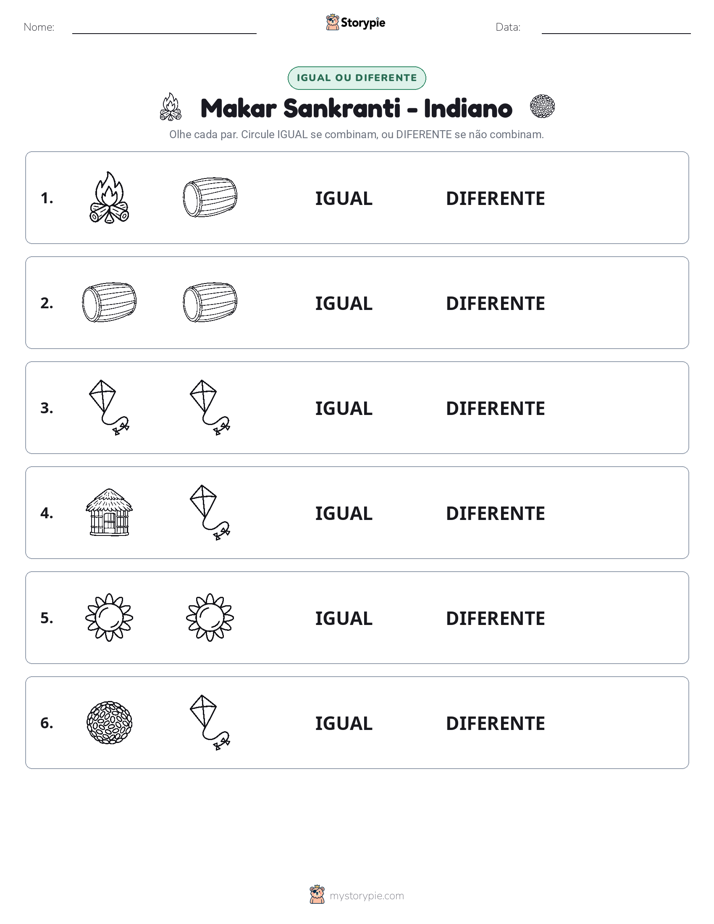Choose DIFERENTE for row 4
Screen dimensions: 714x924
click(495, 513)
